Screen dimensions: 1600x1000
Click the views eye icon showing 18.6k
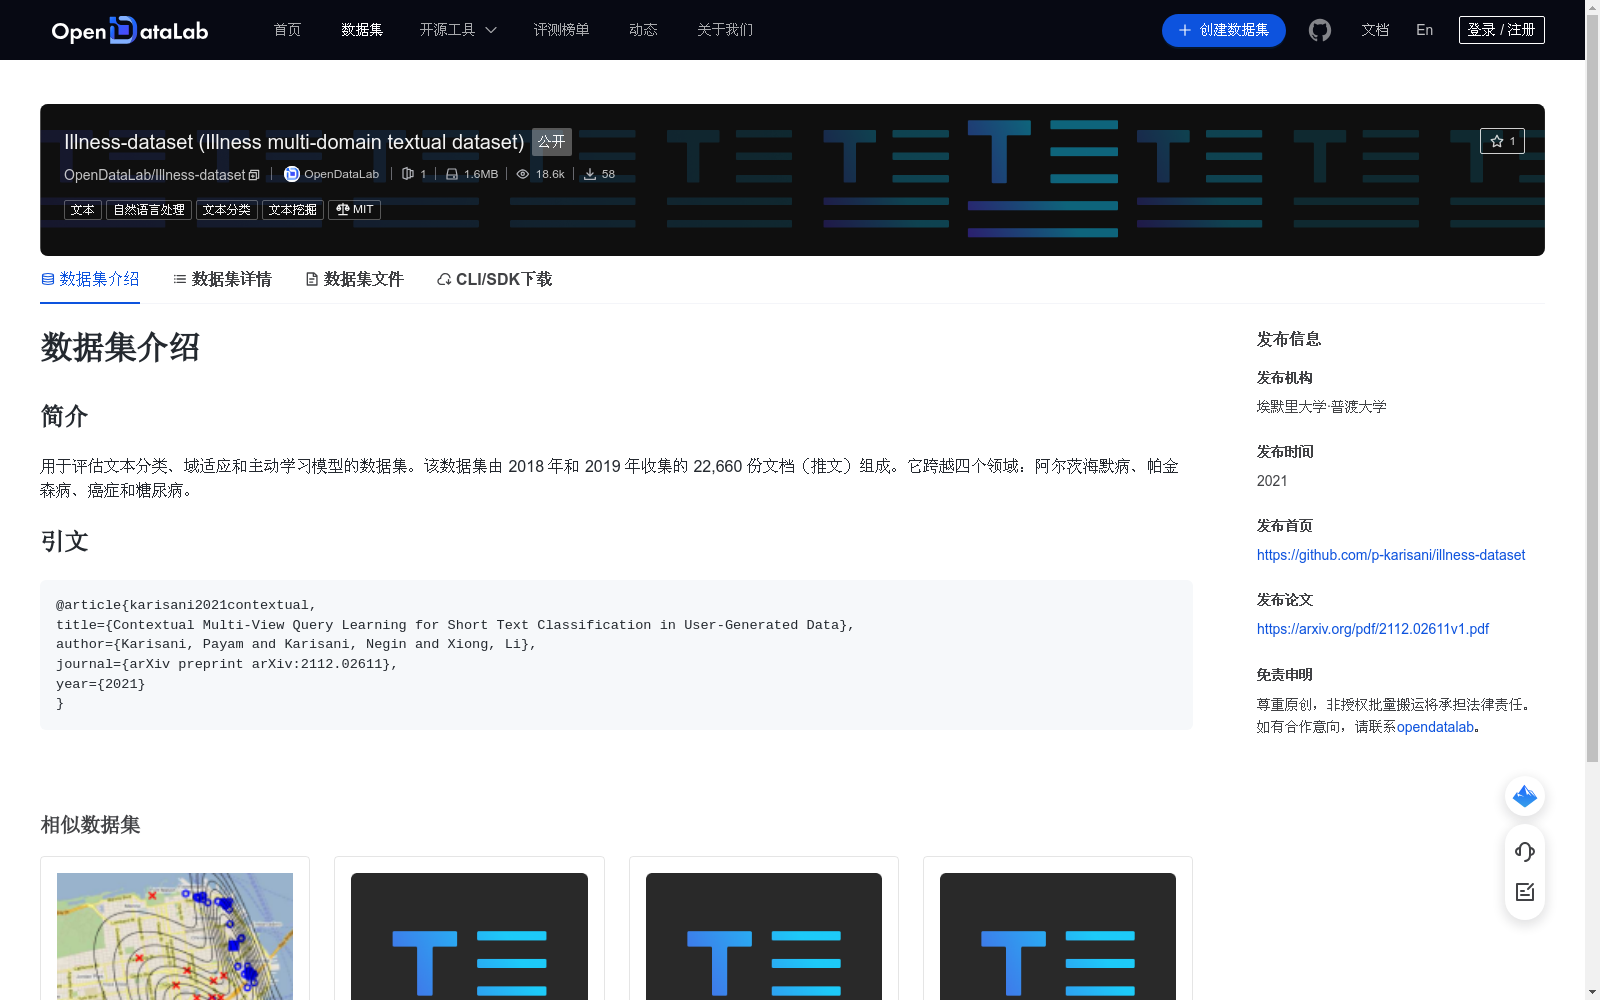point(522,174)
